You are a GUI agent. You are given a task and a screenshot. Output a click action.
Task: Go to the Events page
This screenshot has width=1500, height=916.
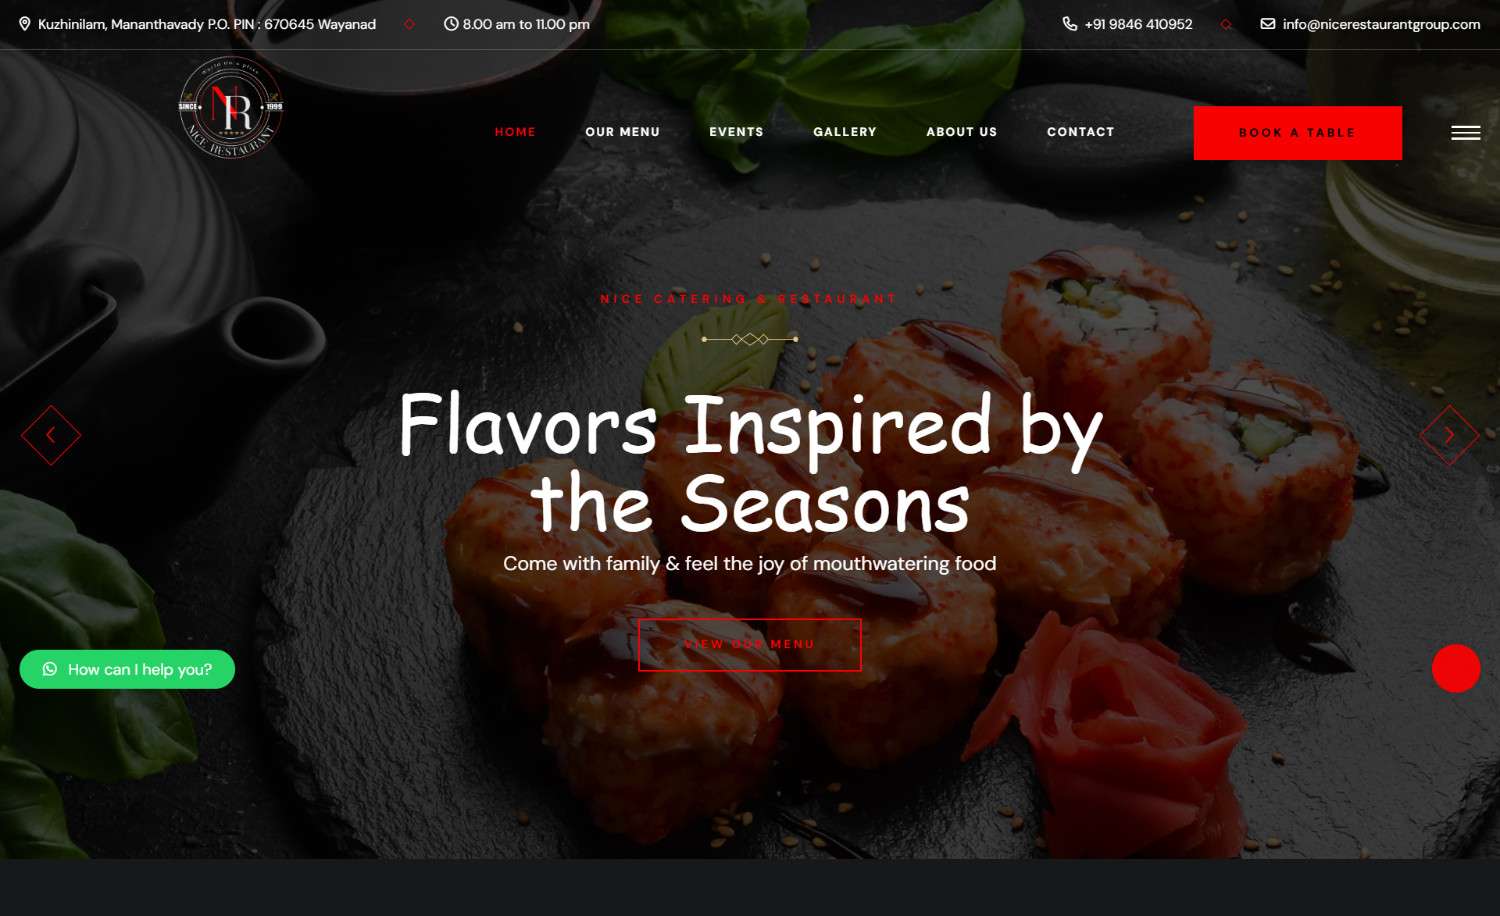[736, 132]
